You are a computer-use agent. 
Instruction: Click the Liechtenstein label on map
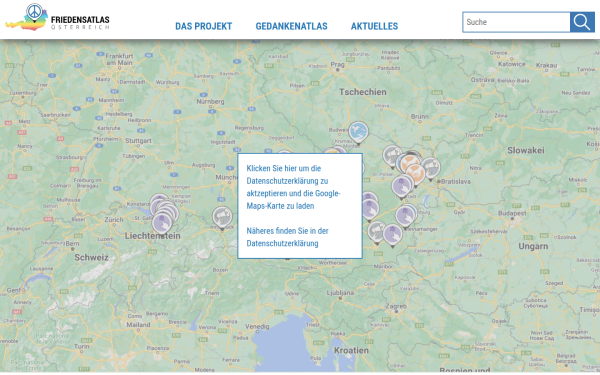coord(152,236)
